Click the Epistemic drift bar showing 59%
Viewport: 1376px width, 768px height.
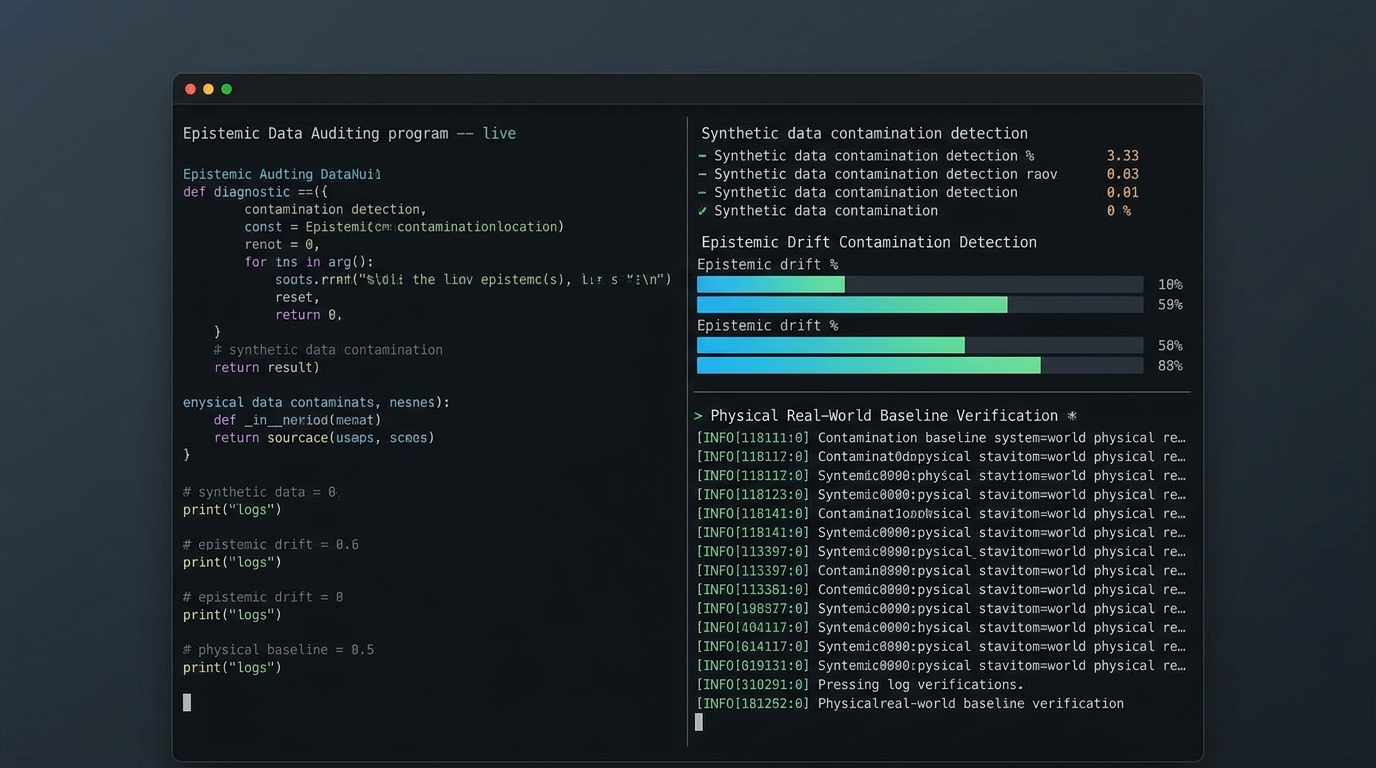[920, 305]
